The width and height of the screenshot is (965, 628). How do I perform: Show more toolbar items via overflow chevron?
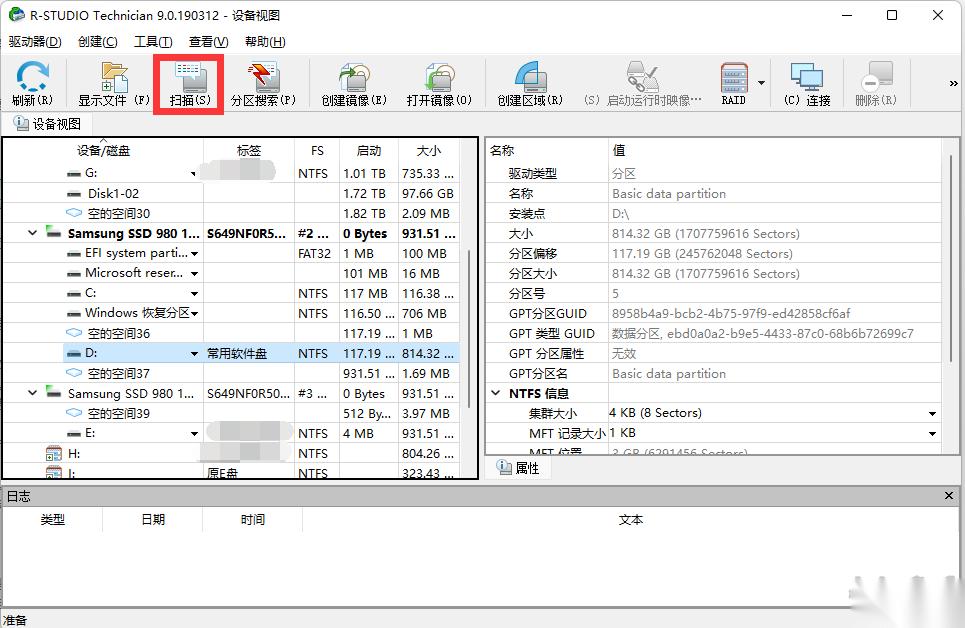(x=953, y=83)
